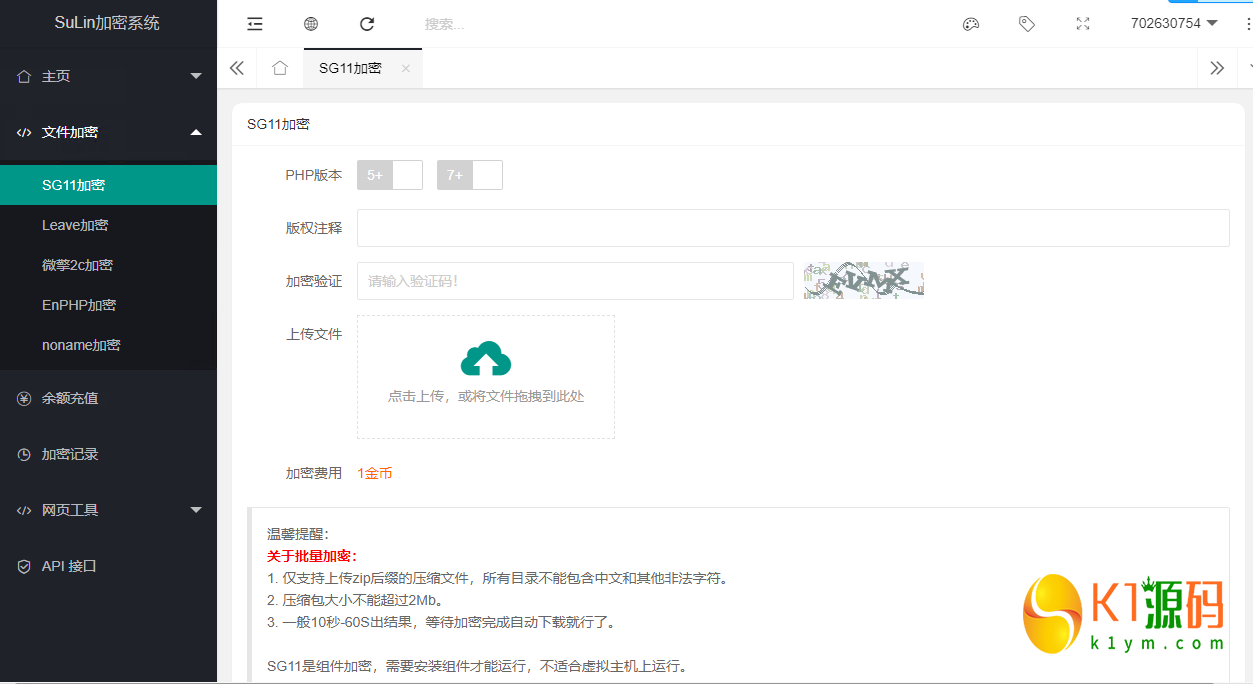The image size is (1253, 684).
Task: Open the 702630754 account dropdown
Action: [1175, 23]
